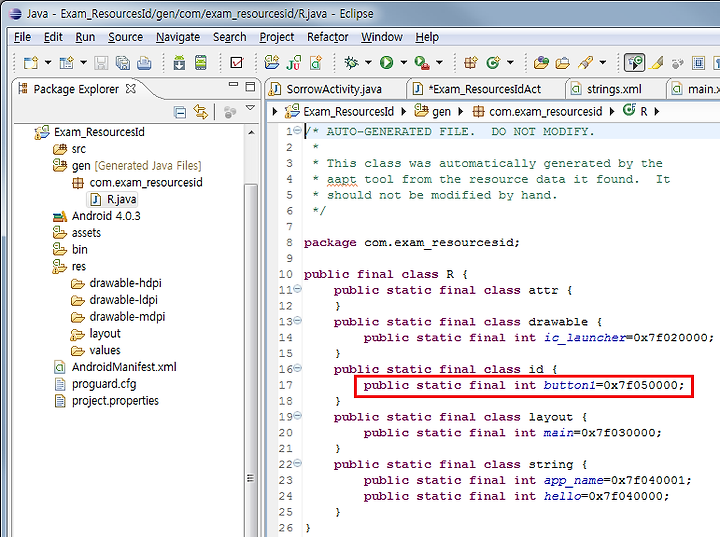Viewport: 720px width, 537px height.
Task: Open the Run menu
Action: coord(85,37)
